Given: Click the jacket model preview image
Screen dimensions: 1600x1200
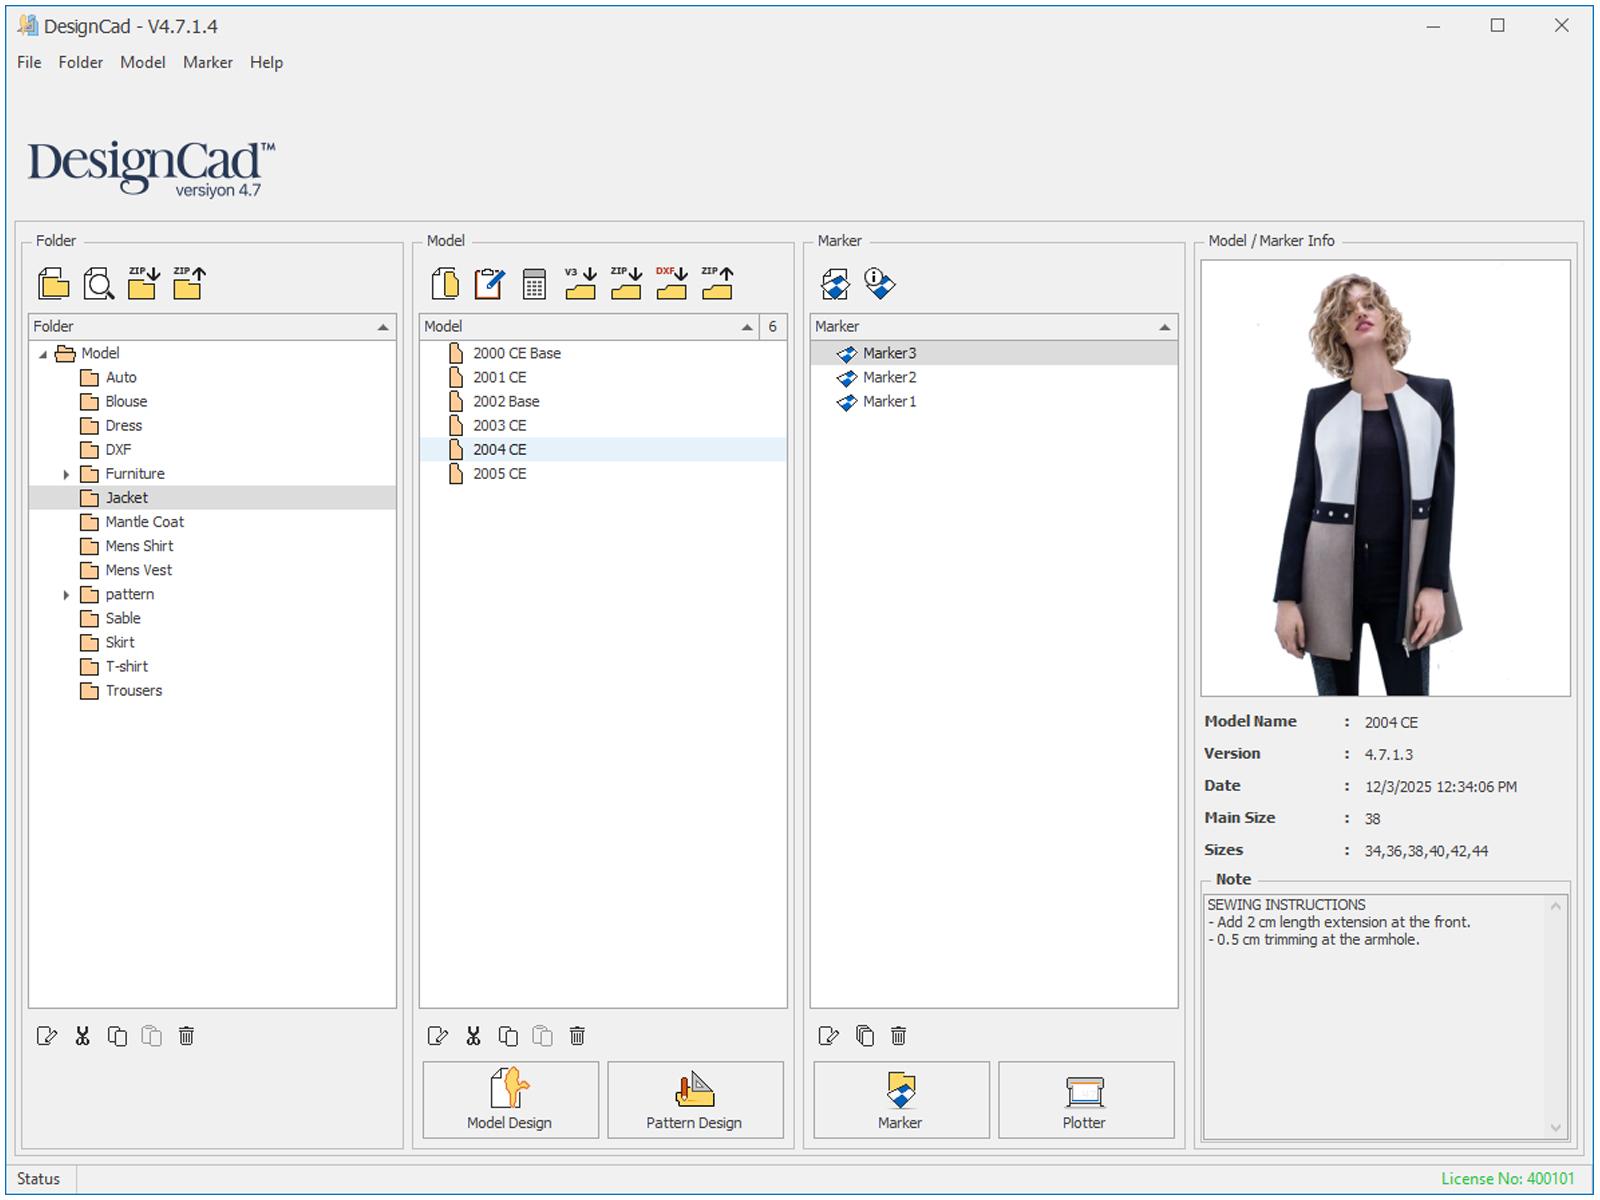Looking at the screenshot, I should tap(1385, 478).
